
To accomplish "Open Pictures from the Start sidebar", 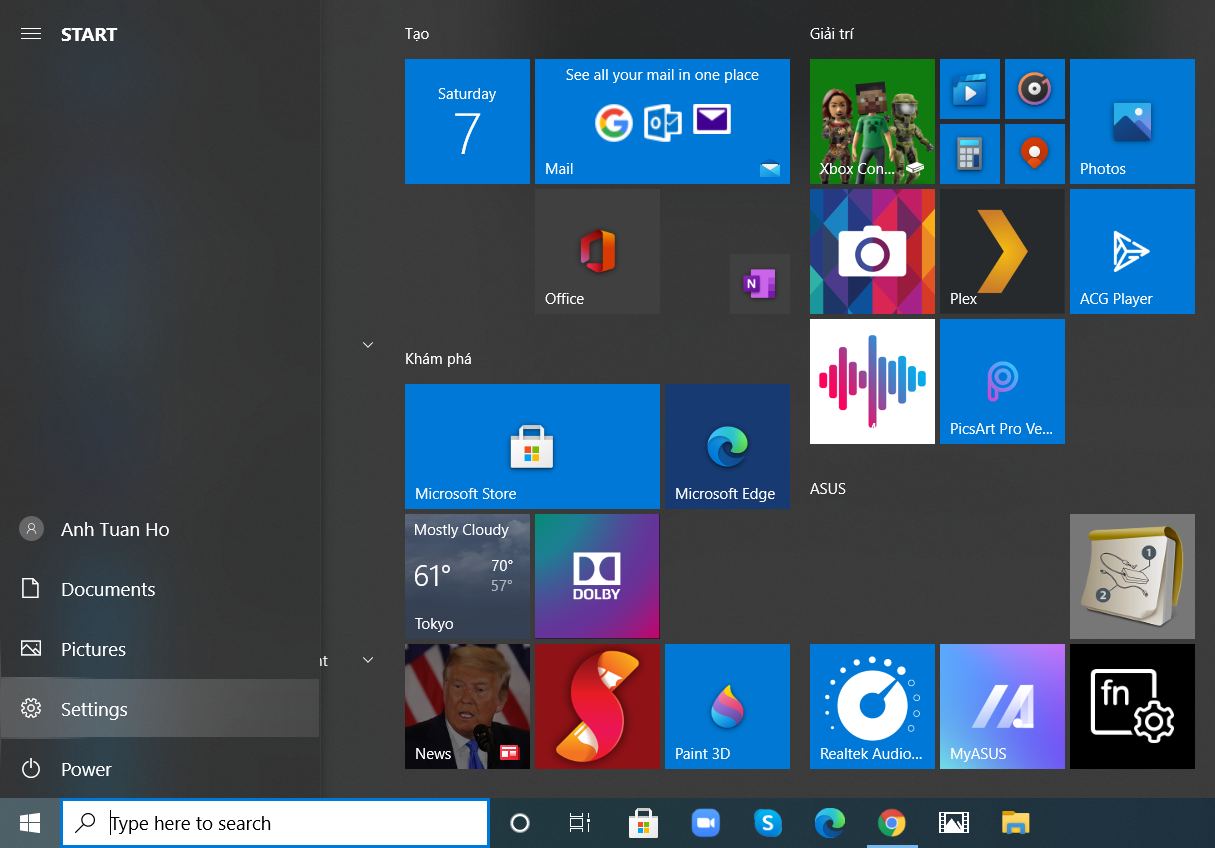I will coord(160,649).
